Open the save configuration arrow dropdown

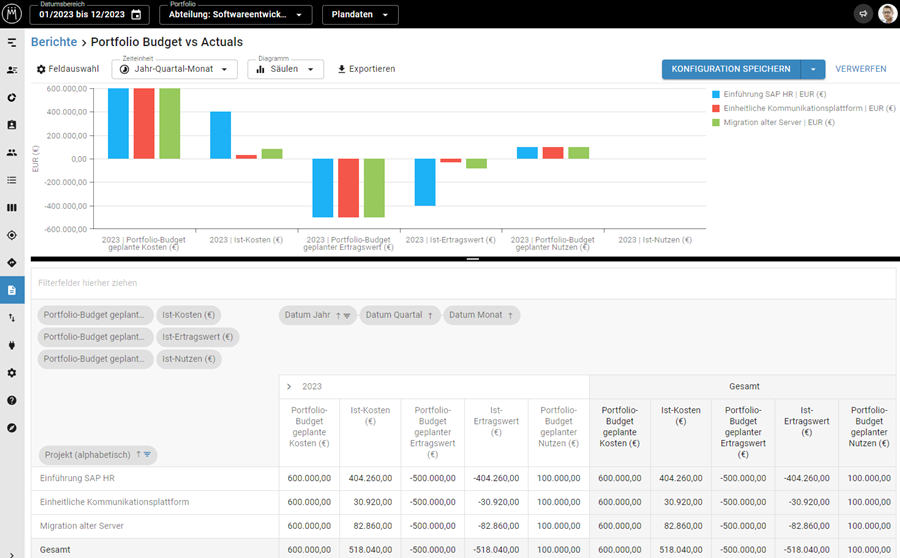[813, 69]
